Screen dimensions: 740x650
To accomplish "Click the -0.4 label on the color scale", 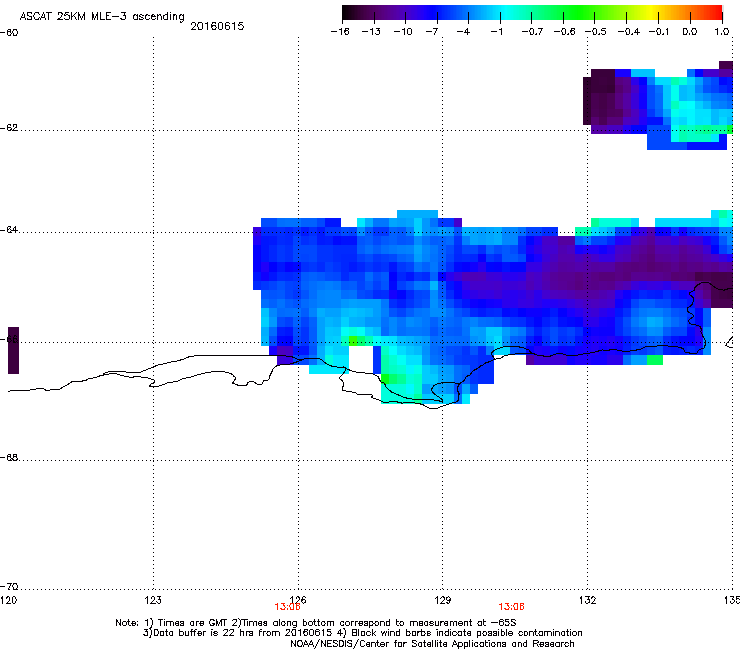I will pyautogui.click(x=629, y=32).
